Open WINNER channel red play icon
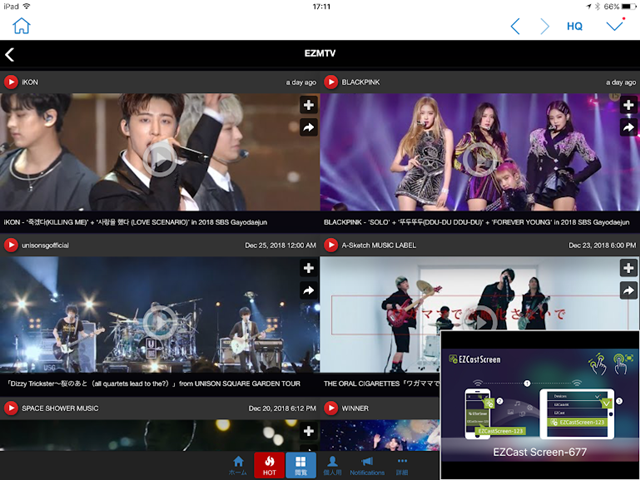This screenshot has width=640, height=480. click(x=331, y=408)
